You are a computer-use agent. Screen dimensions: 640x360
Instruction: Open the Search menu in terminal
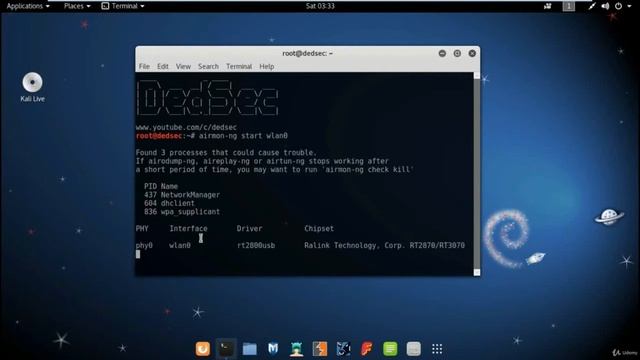208,66
